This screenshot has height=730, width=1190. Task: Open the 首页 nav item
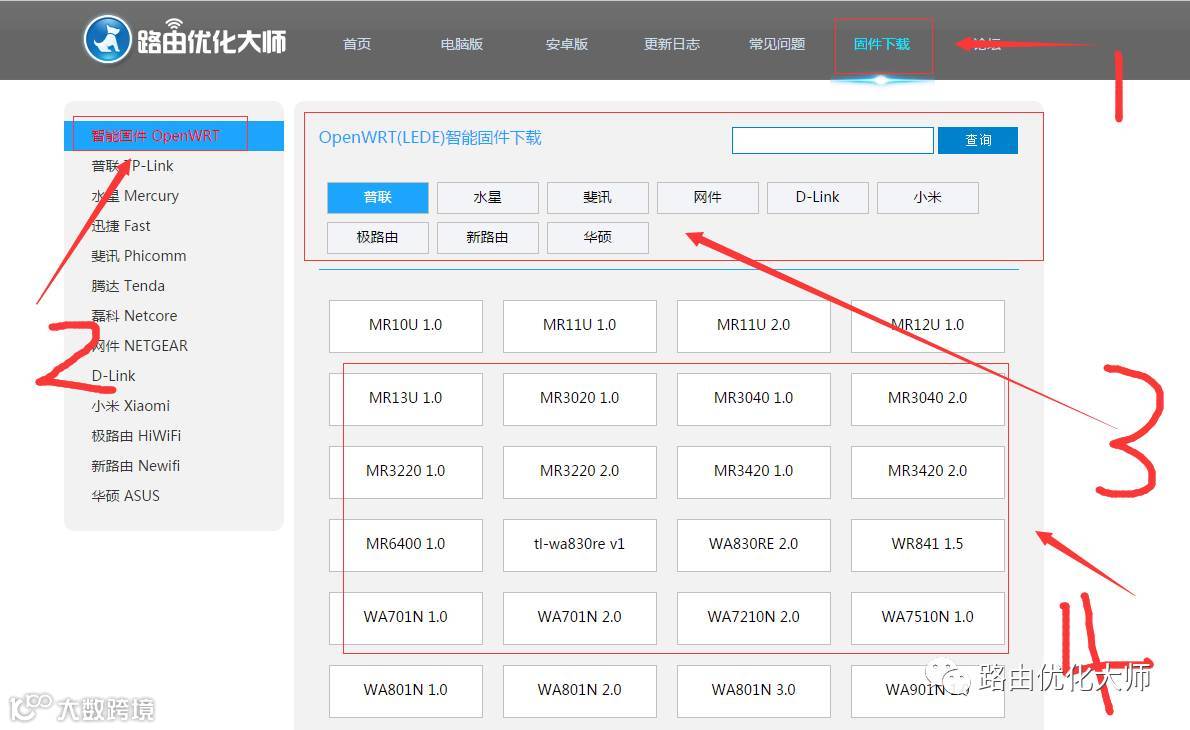[x=357, y=44]
